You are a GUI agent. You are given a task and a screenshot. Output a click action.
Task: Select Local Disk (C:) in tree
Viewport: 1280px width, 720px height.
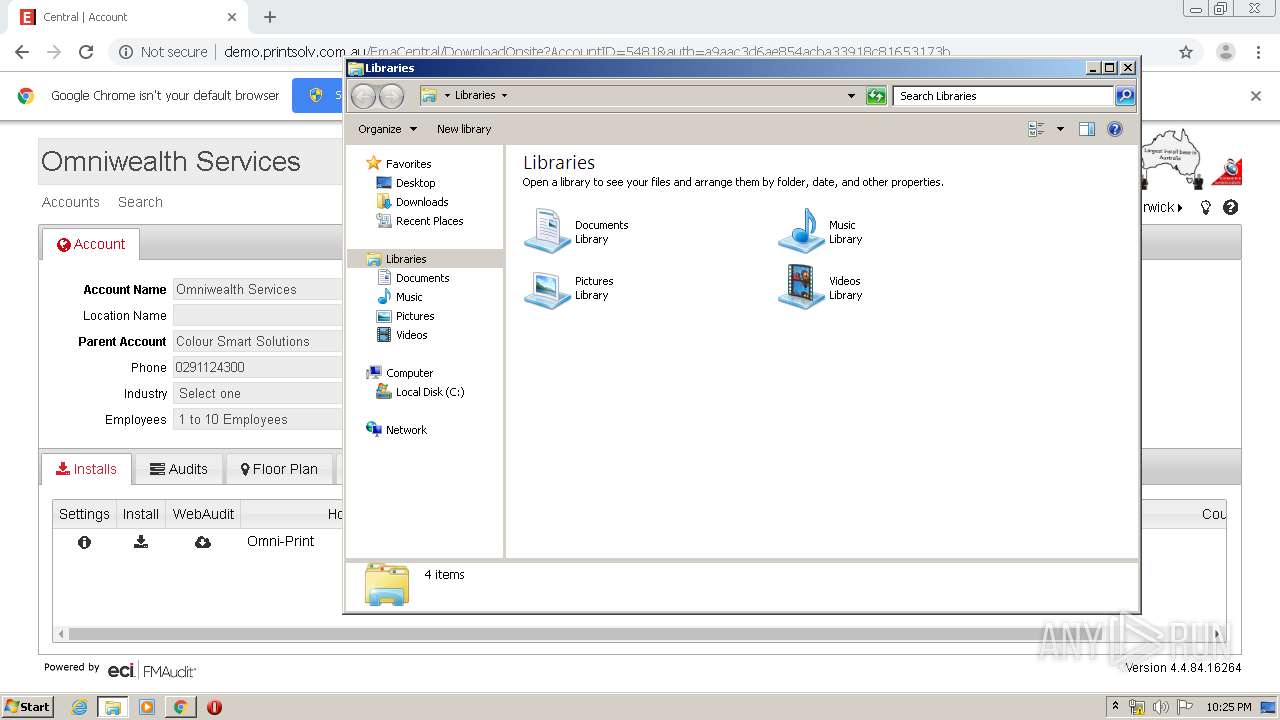(x=429, y=392)
